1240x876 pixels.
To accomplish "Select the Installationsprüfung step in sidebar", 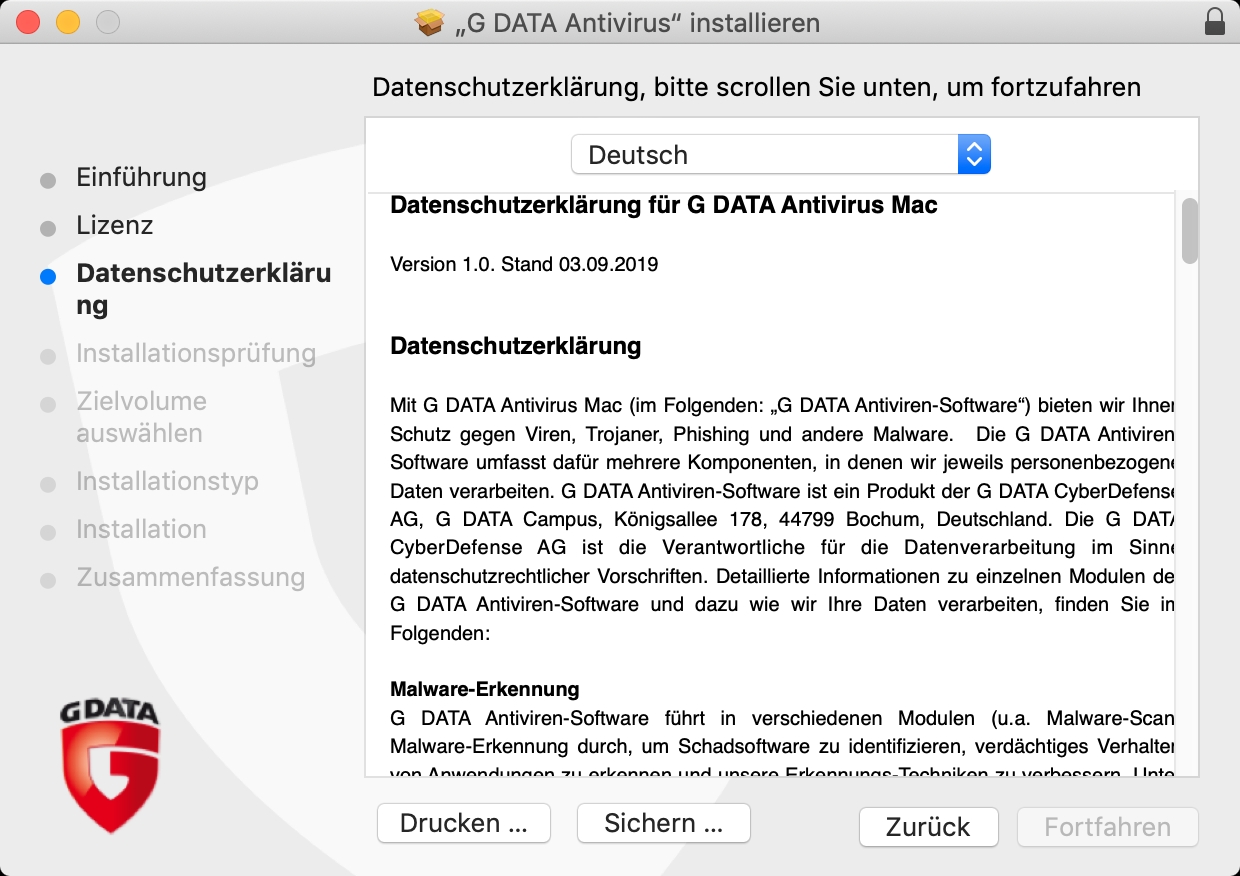I will coord(196,353).
